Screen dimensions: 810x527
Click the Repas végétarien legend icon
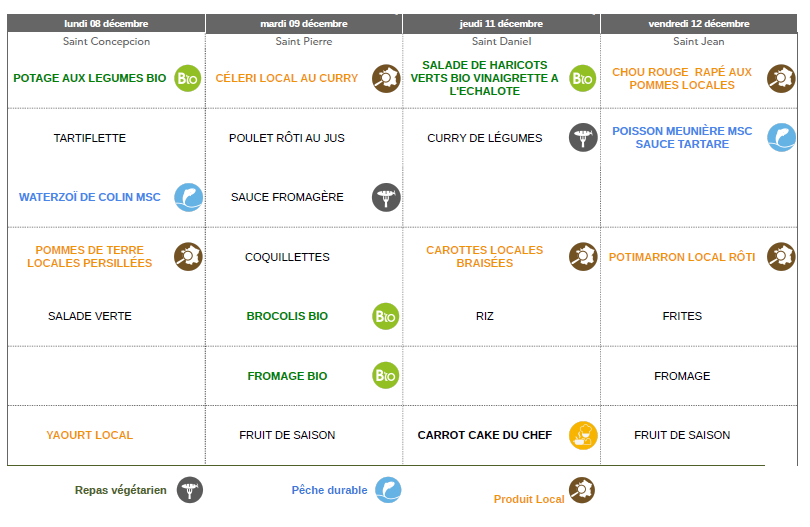(x=190, y=490)
